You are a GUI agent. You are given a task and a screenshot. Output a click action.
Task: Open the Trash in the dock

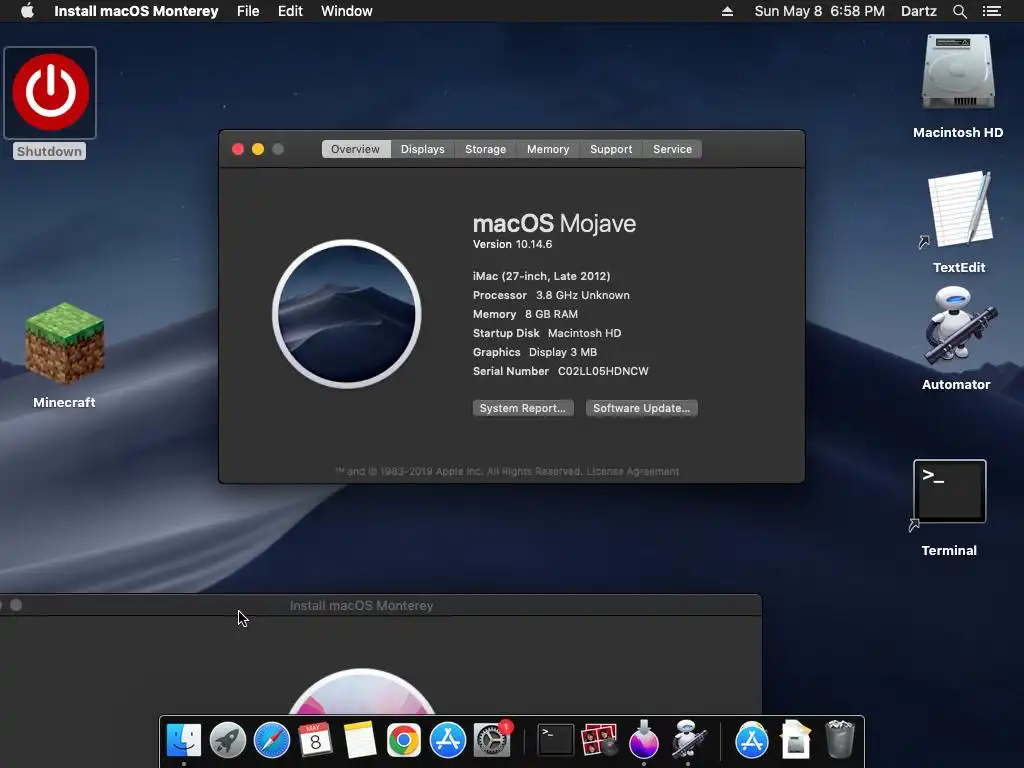pos(840,741)
